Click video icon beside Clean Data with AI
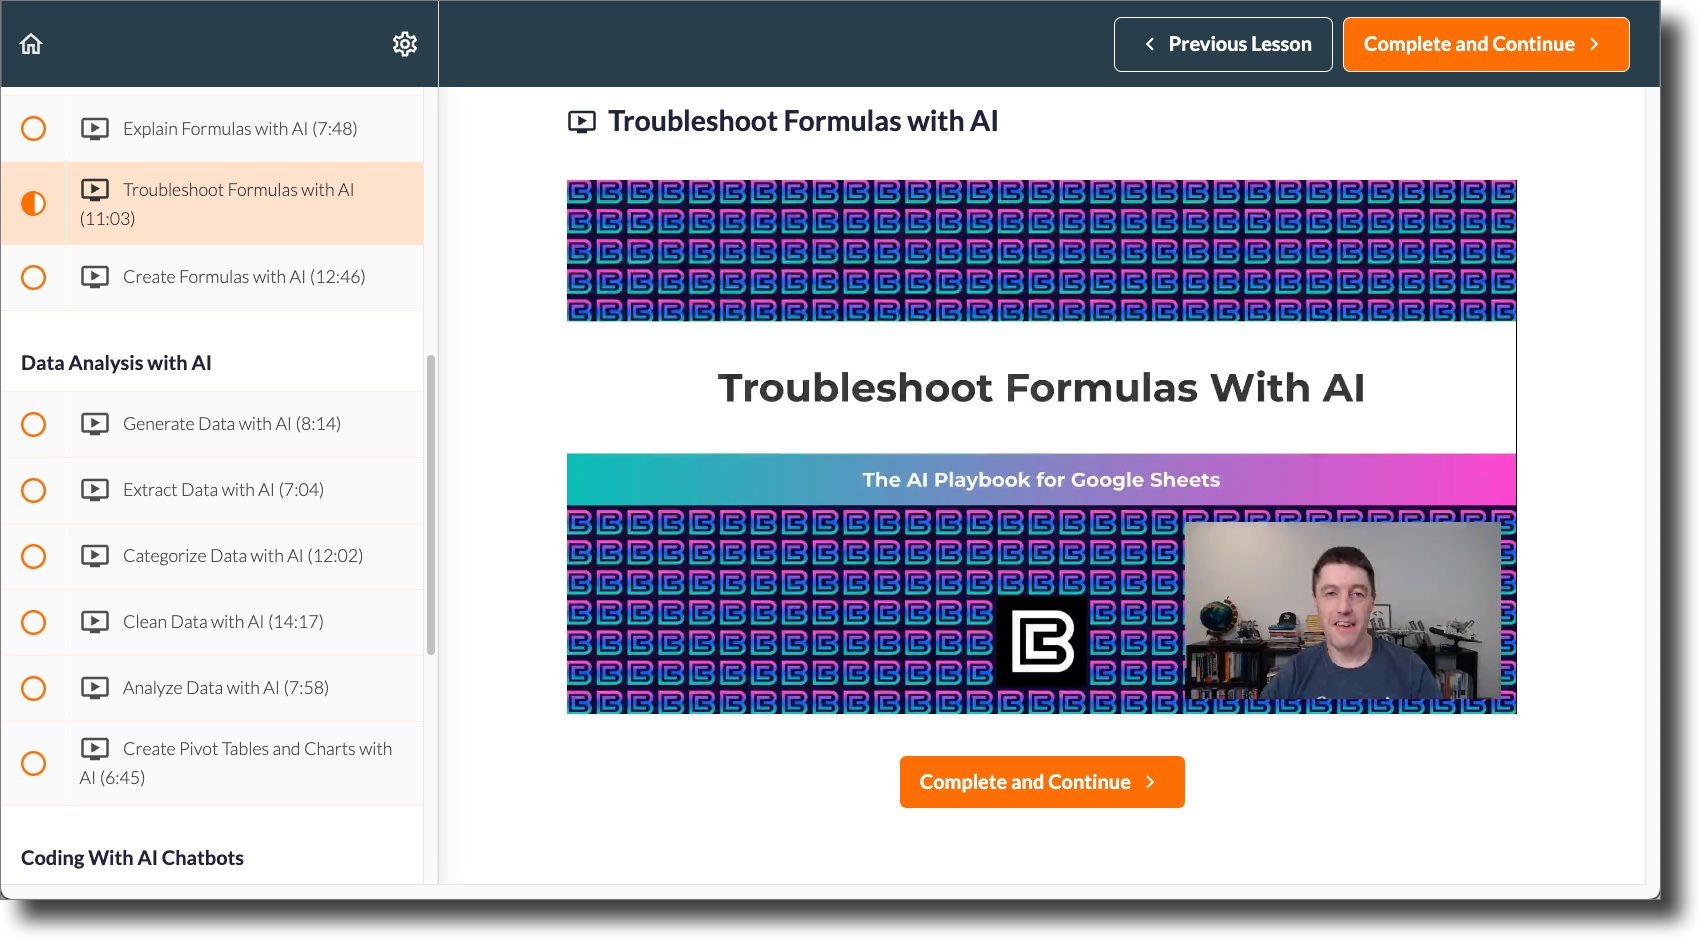This screenshot has width=1700, height=939. coord(95,622)
